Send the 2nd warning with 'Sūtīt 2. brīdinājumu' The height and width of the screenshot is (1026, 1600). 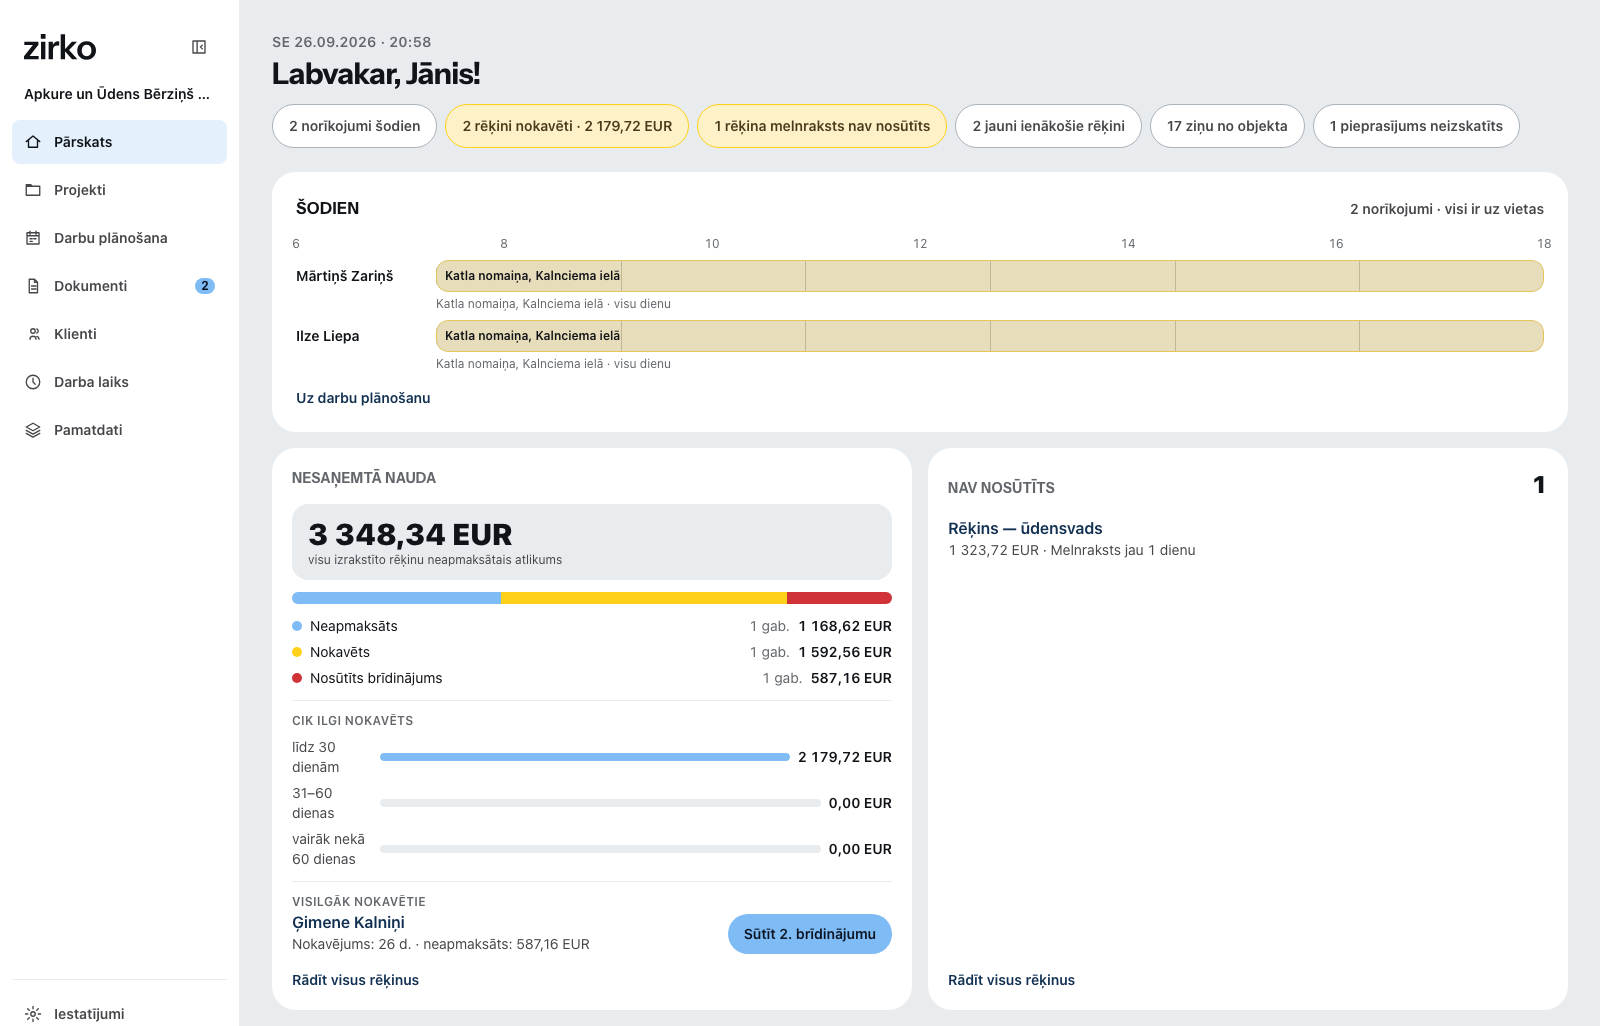[x=810, y=934]
